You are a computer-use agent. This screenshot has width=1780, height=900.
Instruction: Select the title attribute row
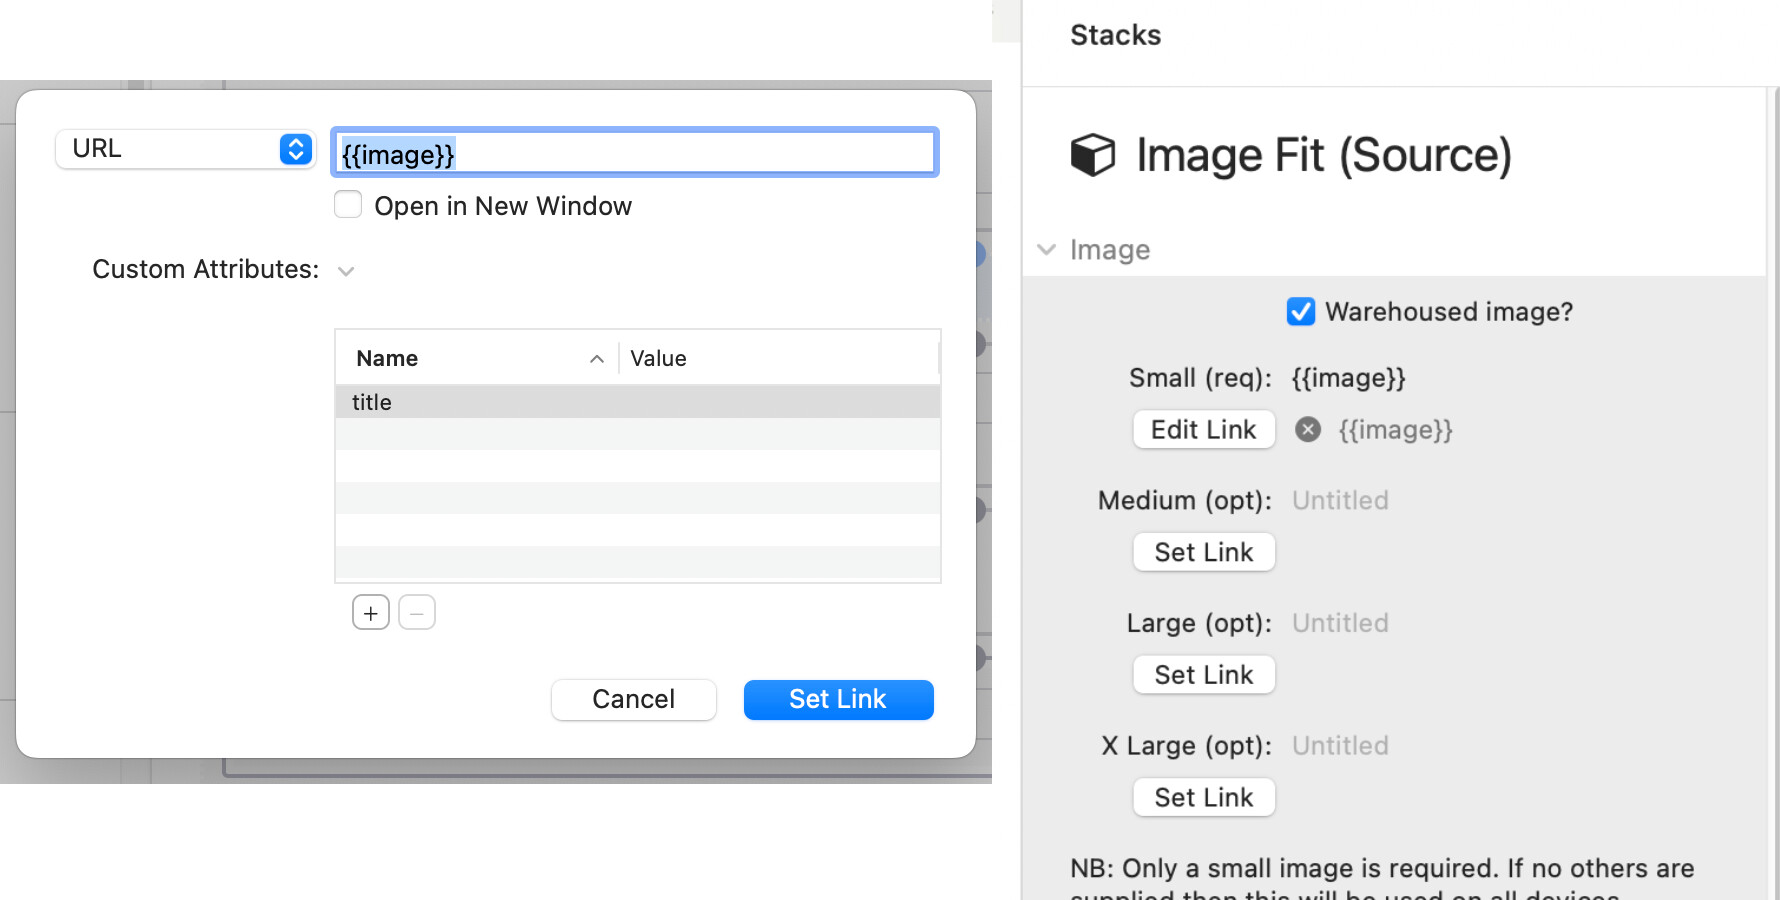(x=637, y=402)
